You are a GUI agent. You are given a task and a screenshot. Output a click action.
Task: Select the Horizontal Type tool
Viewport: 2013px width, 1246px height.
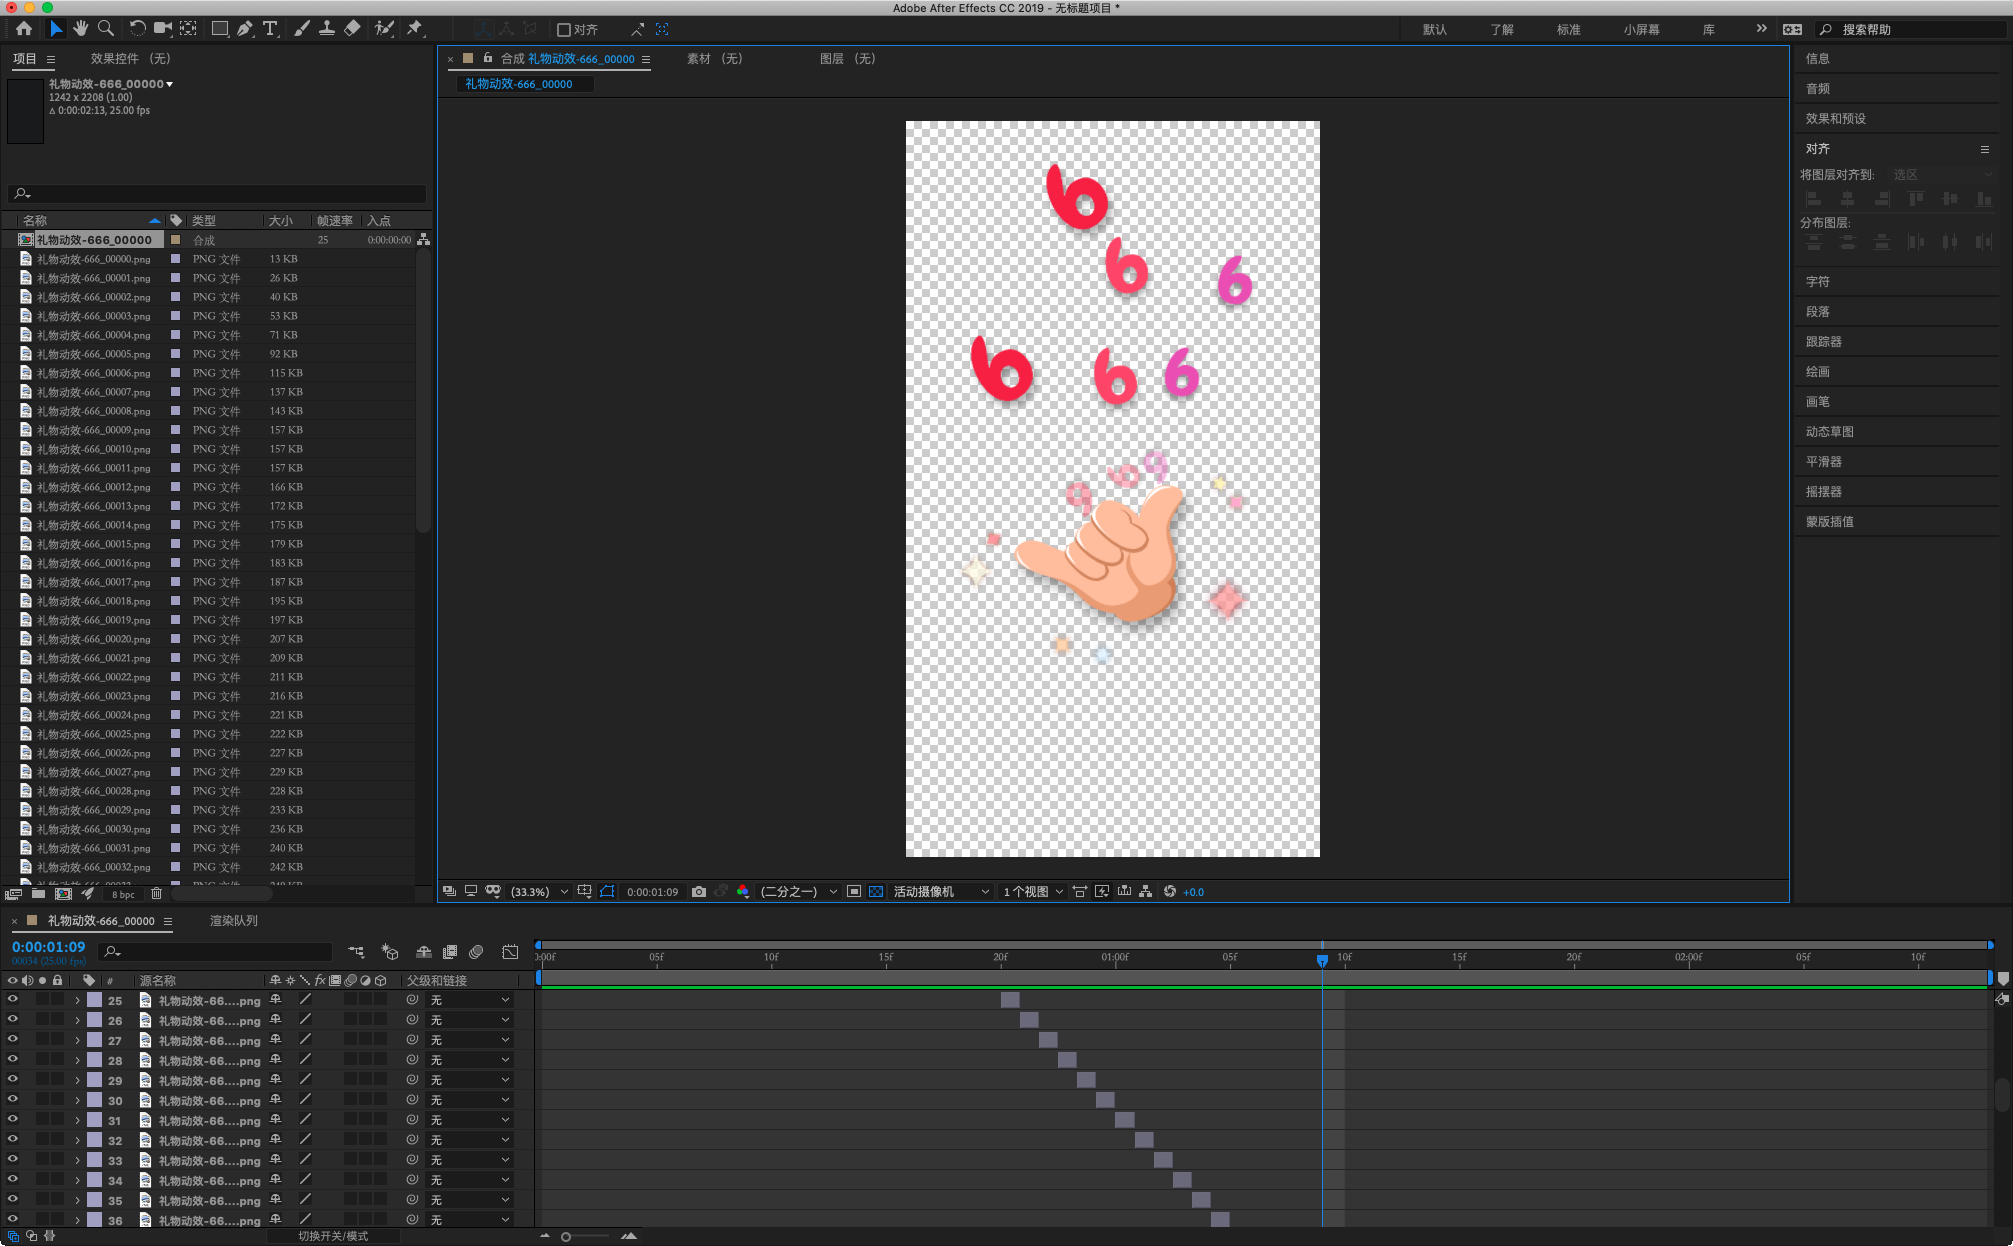[270, 29]
